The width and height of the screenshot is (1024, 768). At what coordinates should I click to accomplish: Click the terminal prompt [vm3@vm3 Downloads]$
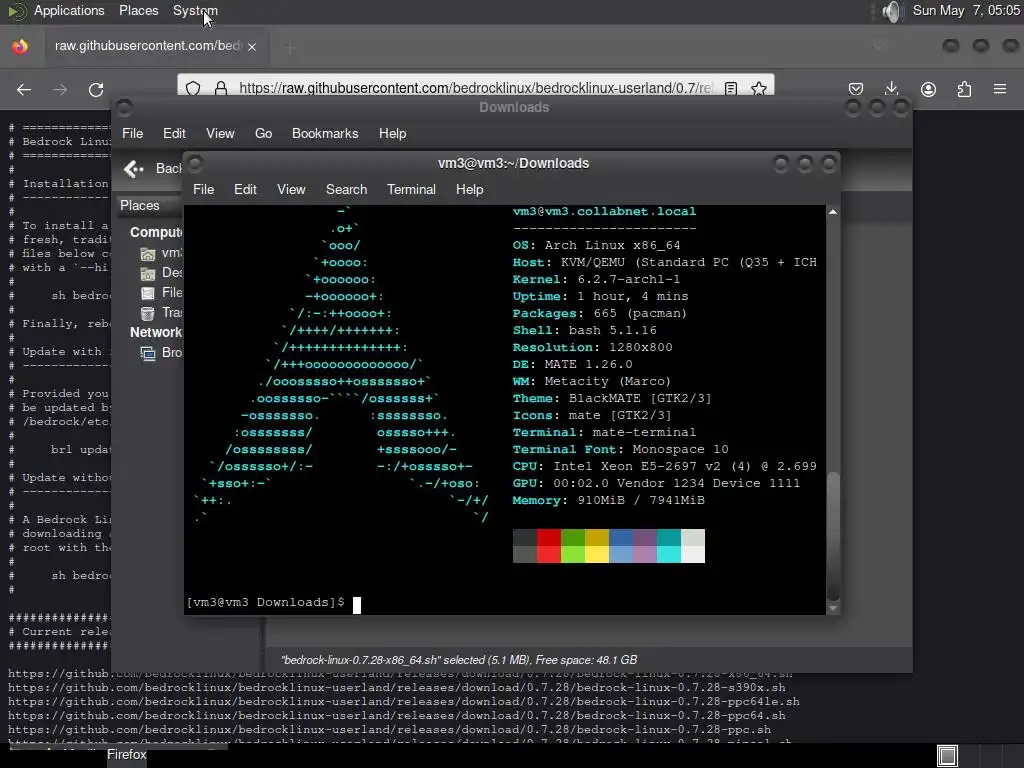pos(266,602)
